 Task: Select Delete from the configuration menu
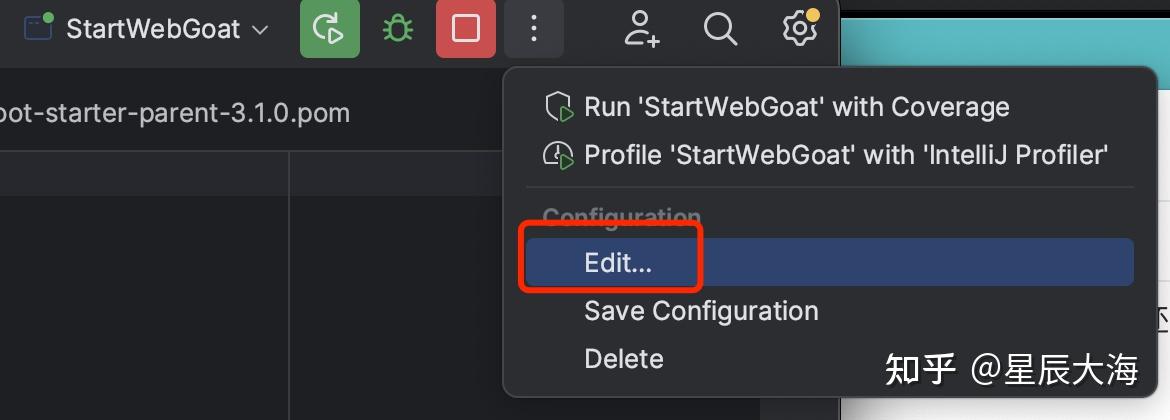pos(623,358)
